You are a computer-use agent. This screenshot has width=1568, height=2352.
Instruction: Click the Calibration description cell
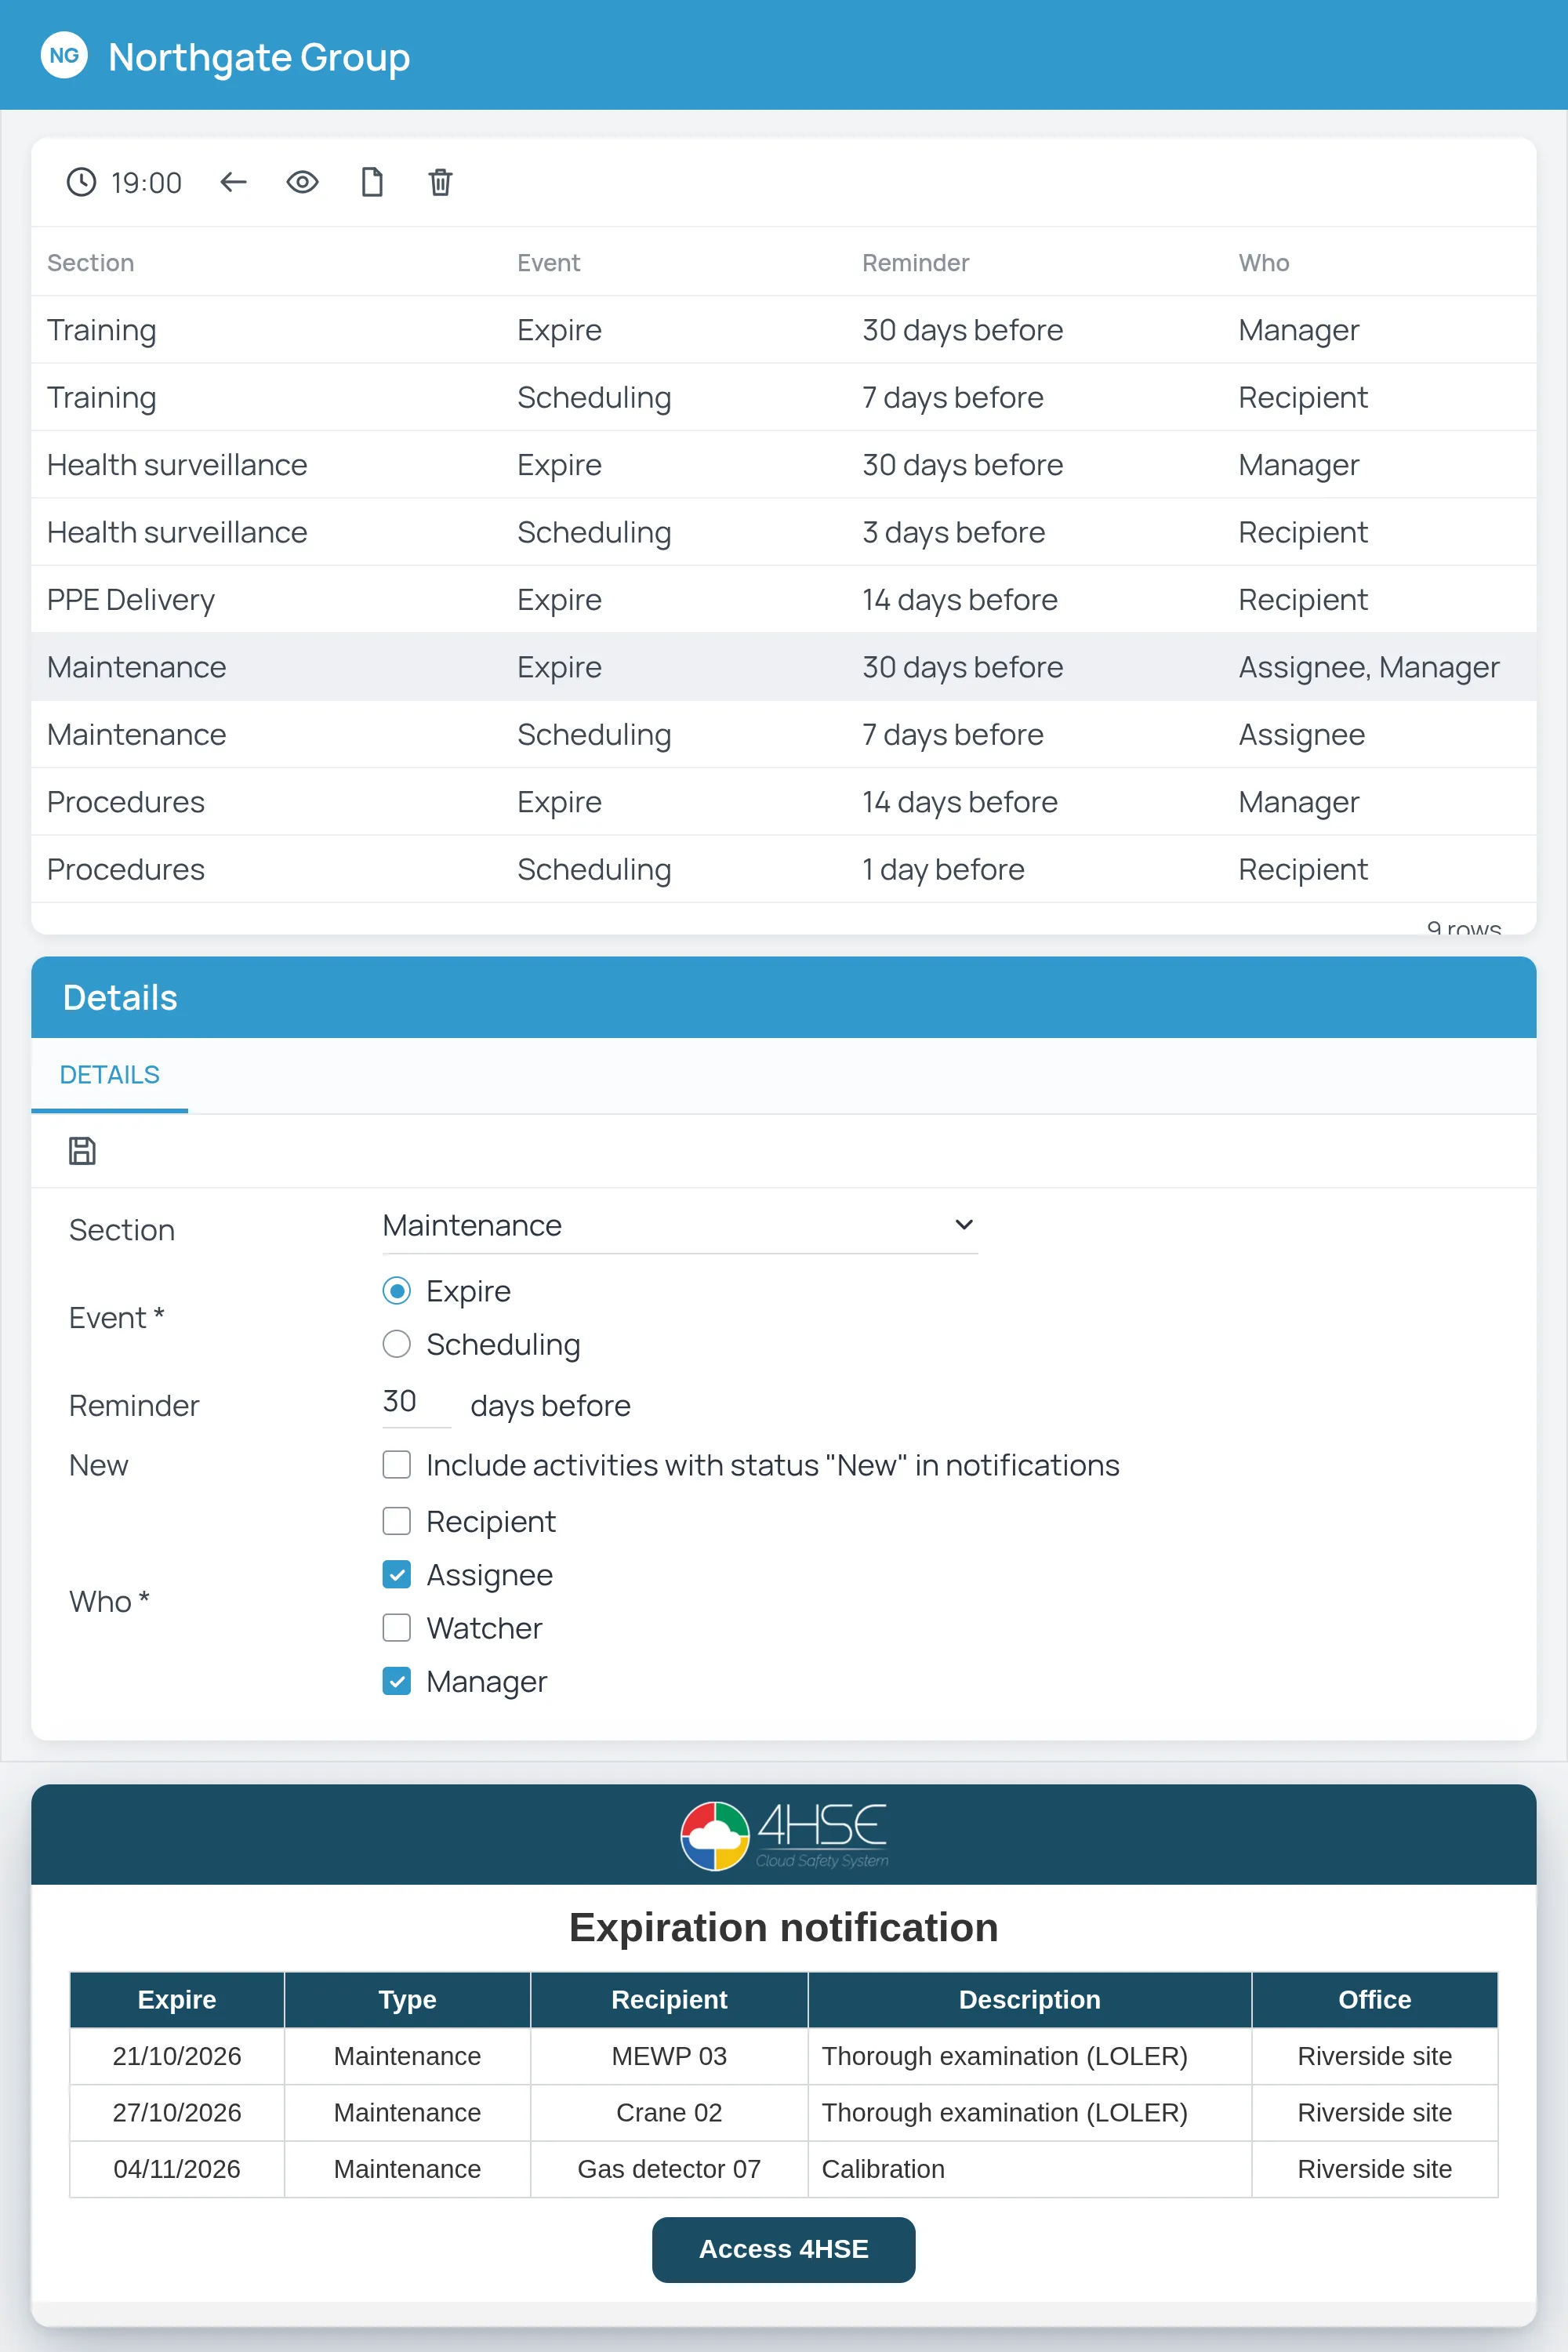(x=1030, y=2169)
